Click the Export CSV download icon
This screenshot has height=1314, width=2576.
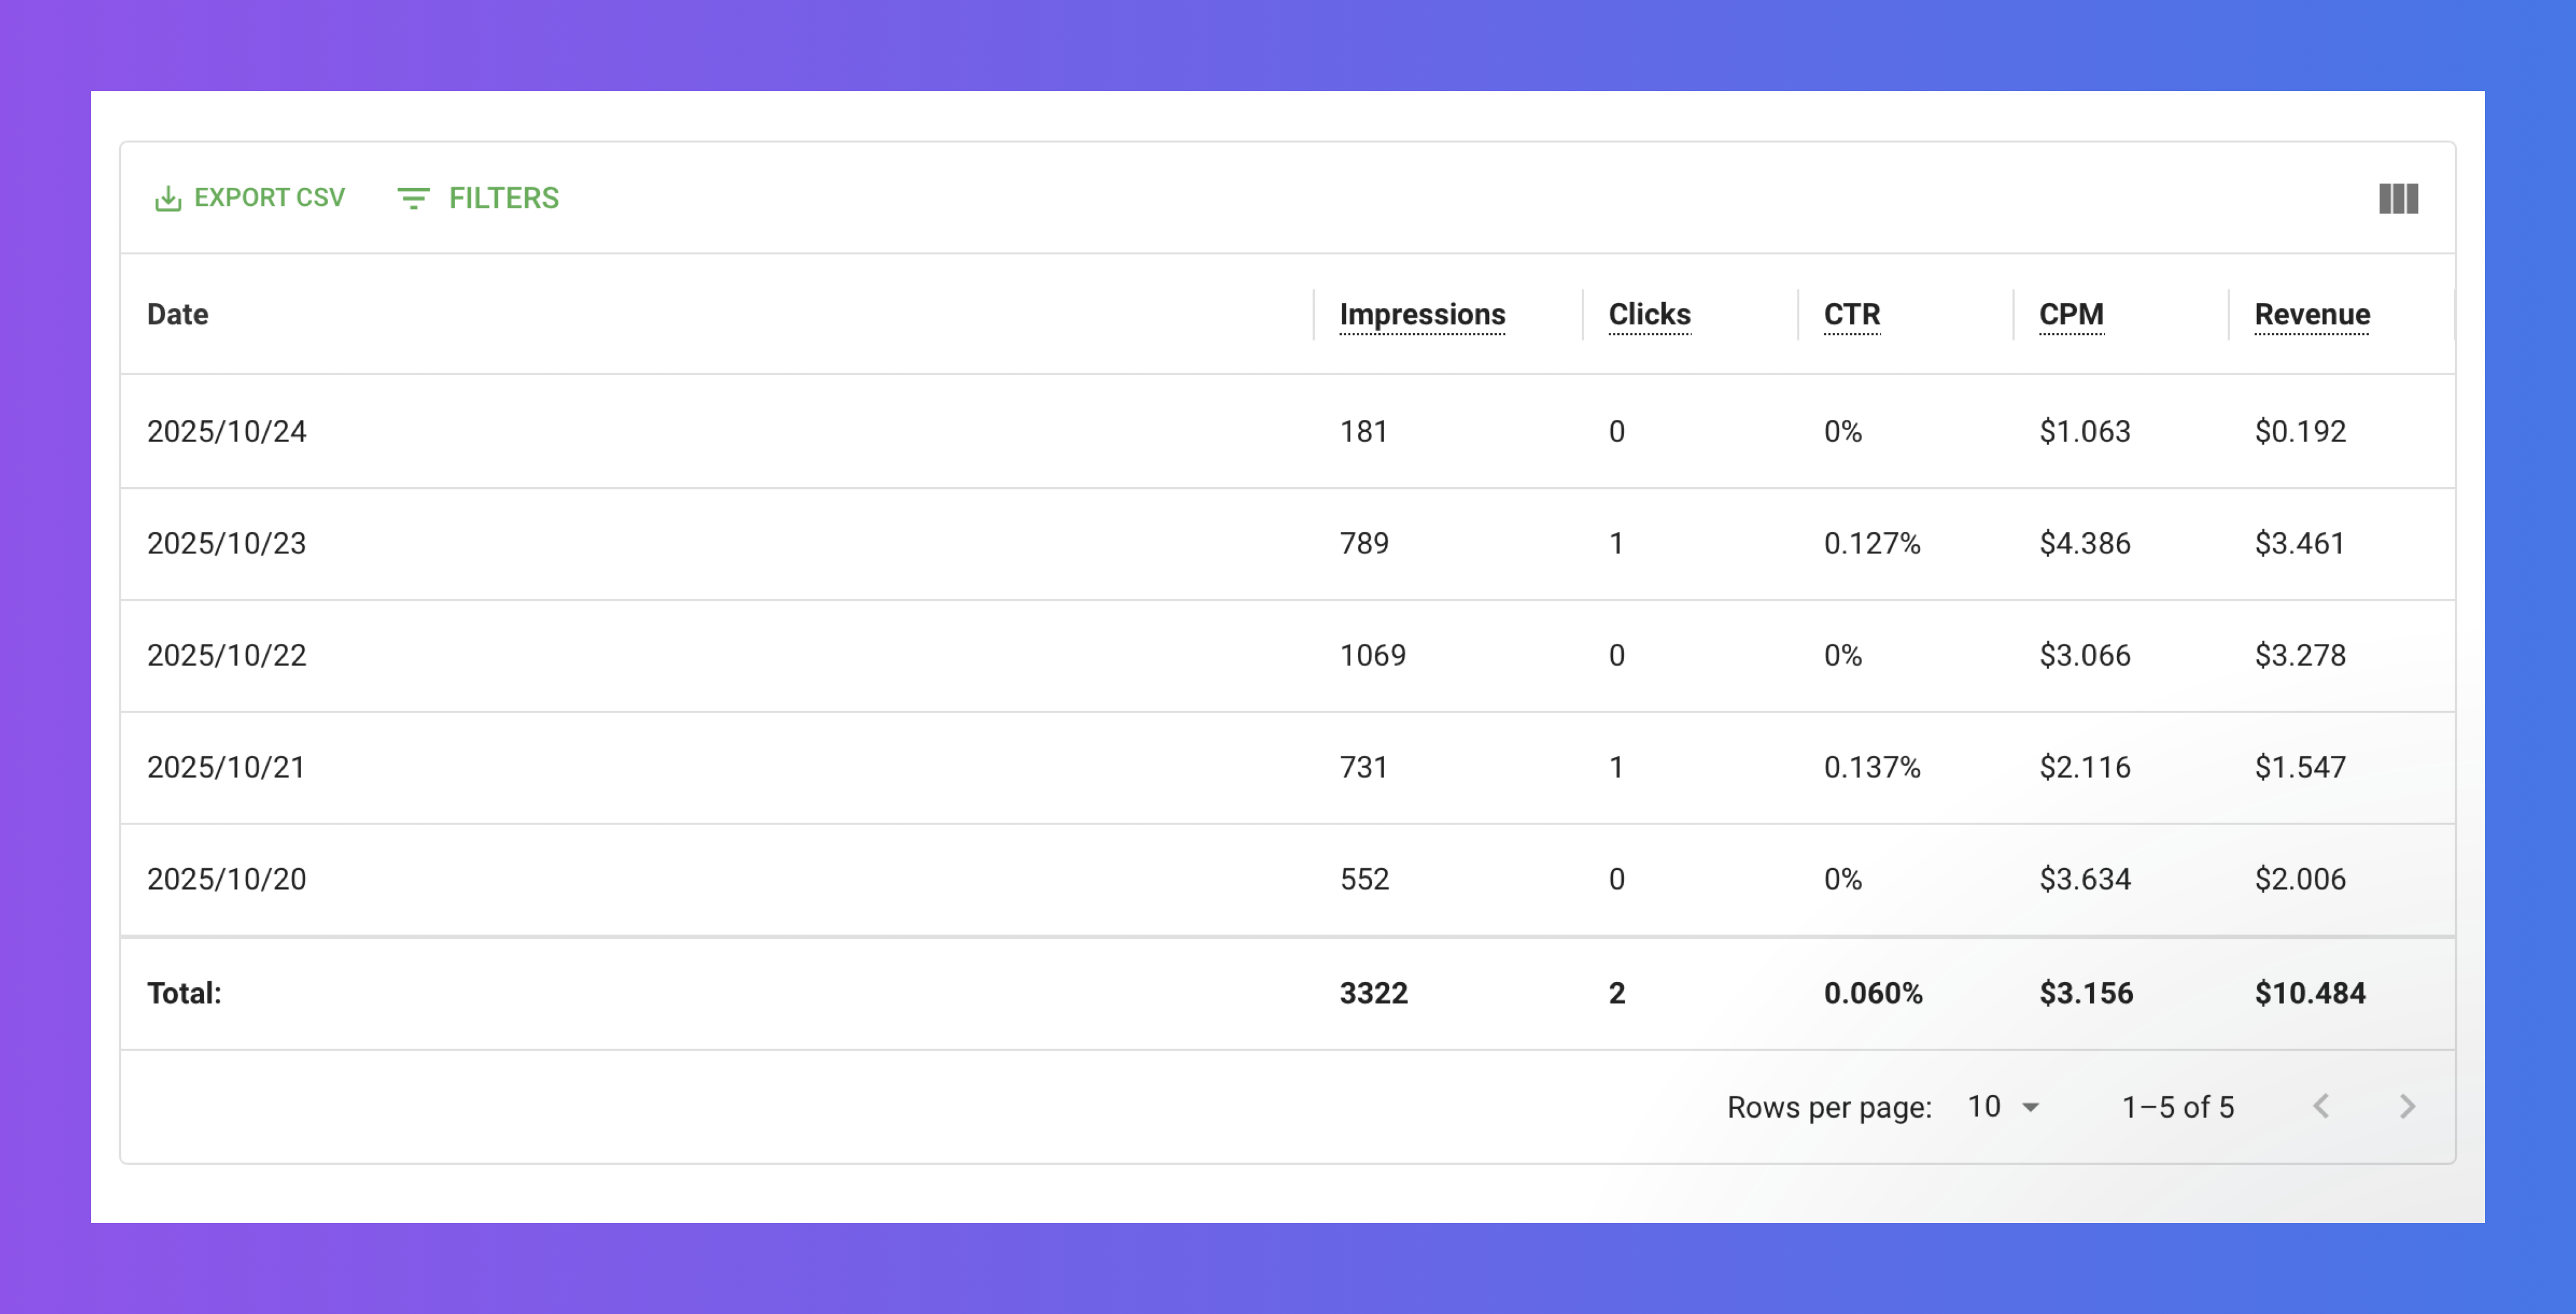coord(168,199)
